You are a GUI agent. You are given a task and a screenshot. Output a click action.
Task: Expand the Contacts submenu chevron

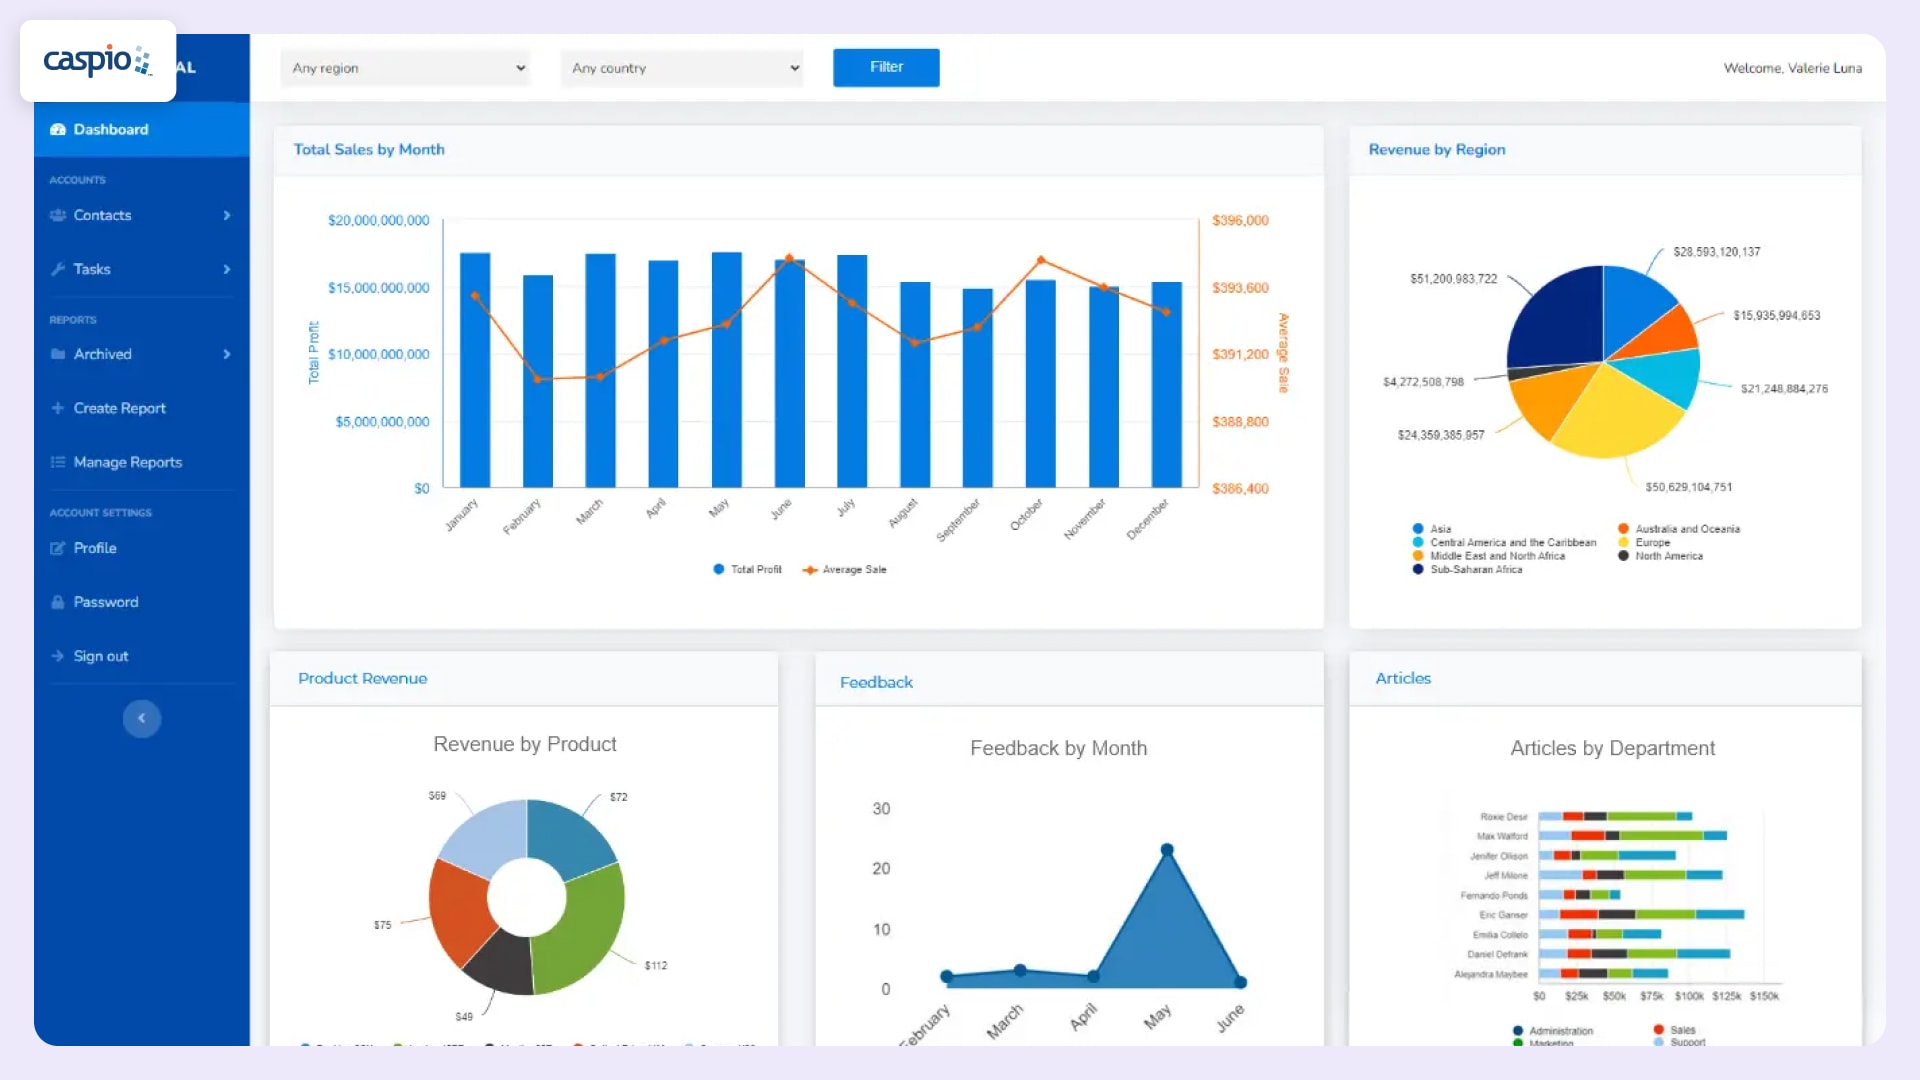pyautogui.click(x=227, y=216)
